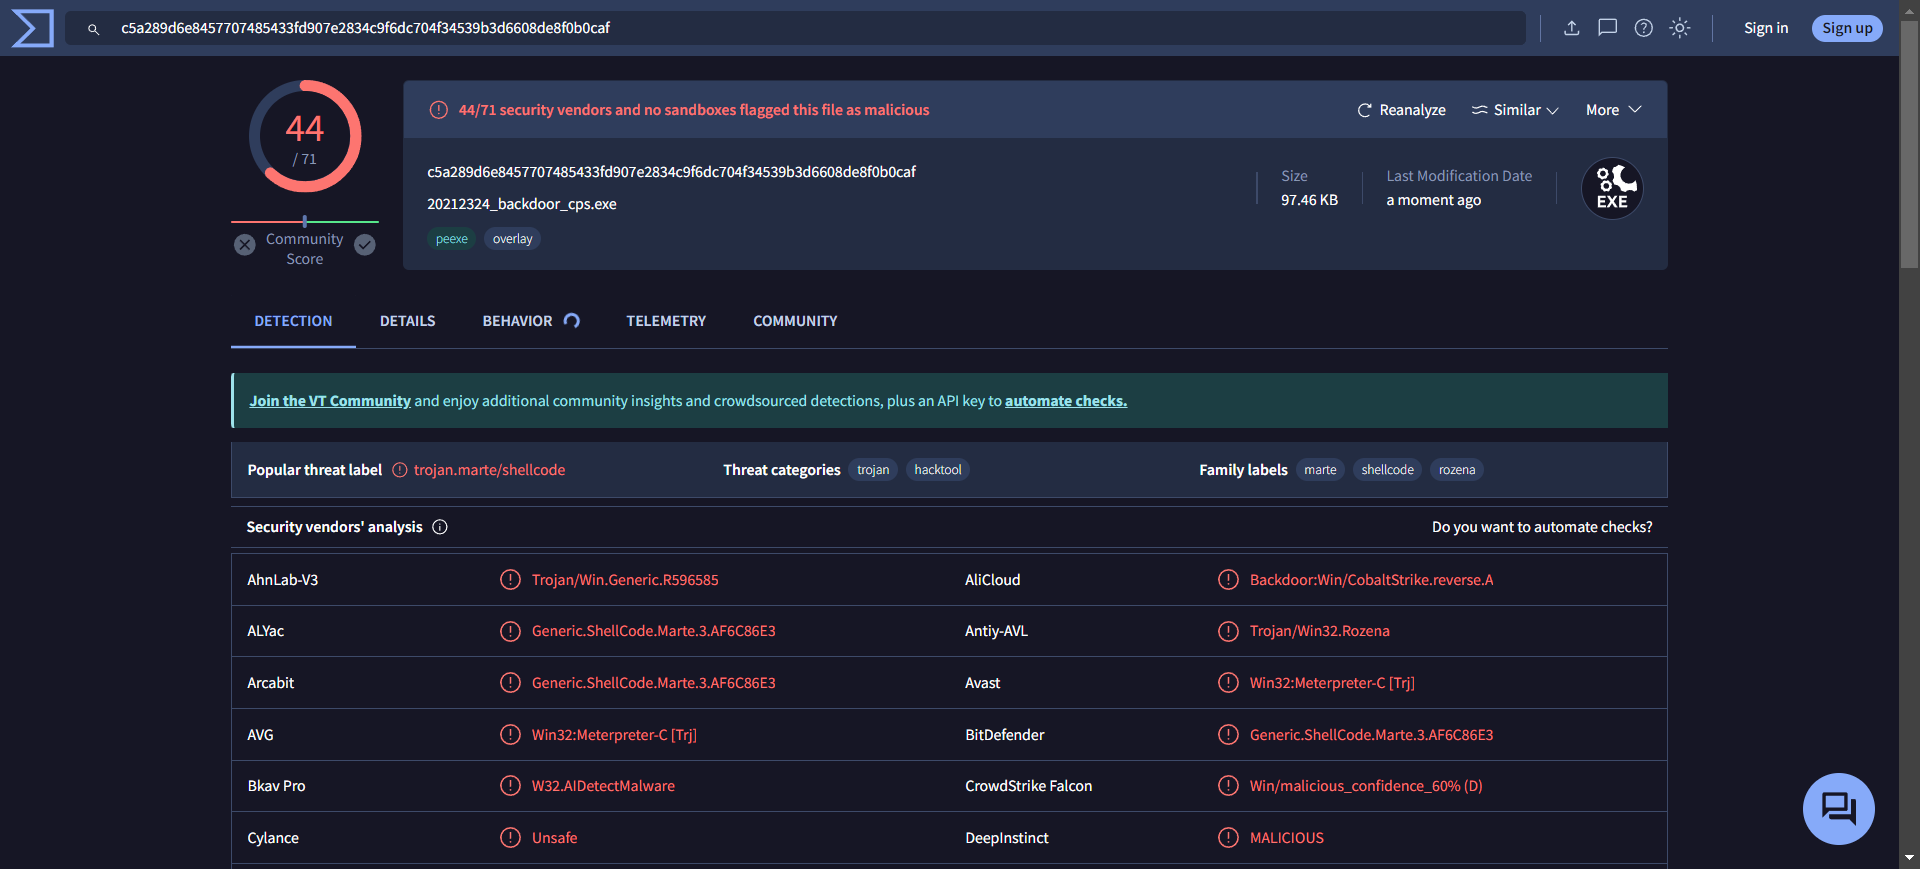1920x869 pixels.
Task: Open the help question mark icon
Action: 1644,28
